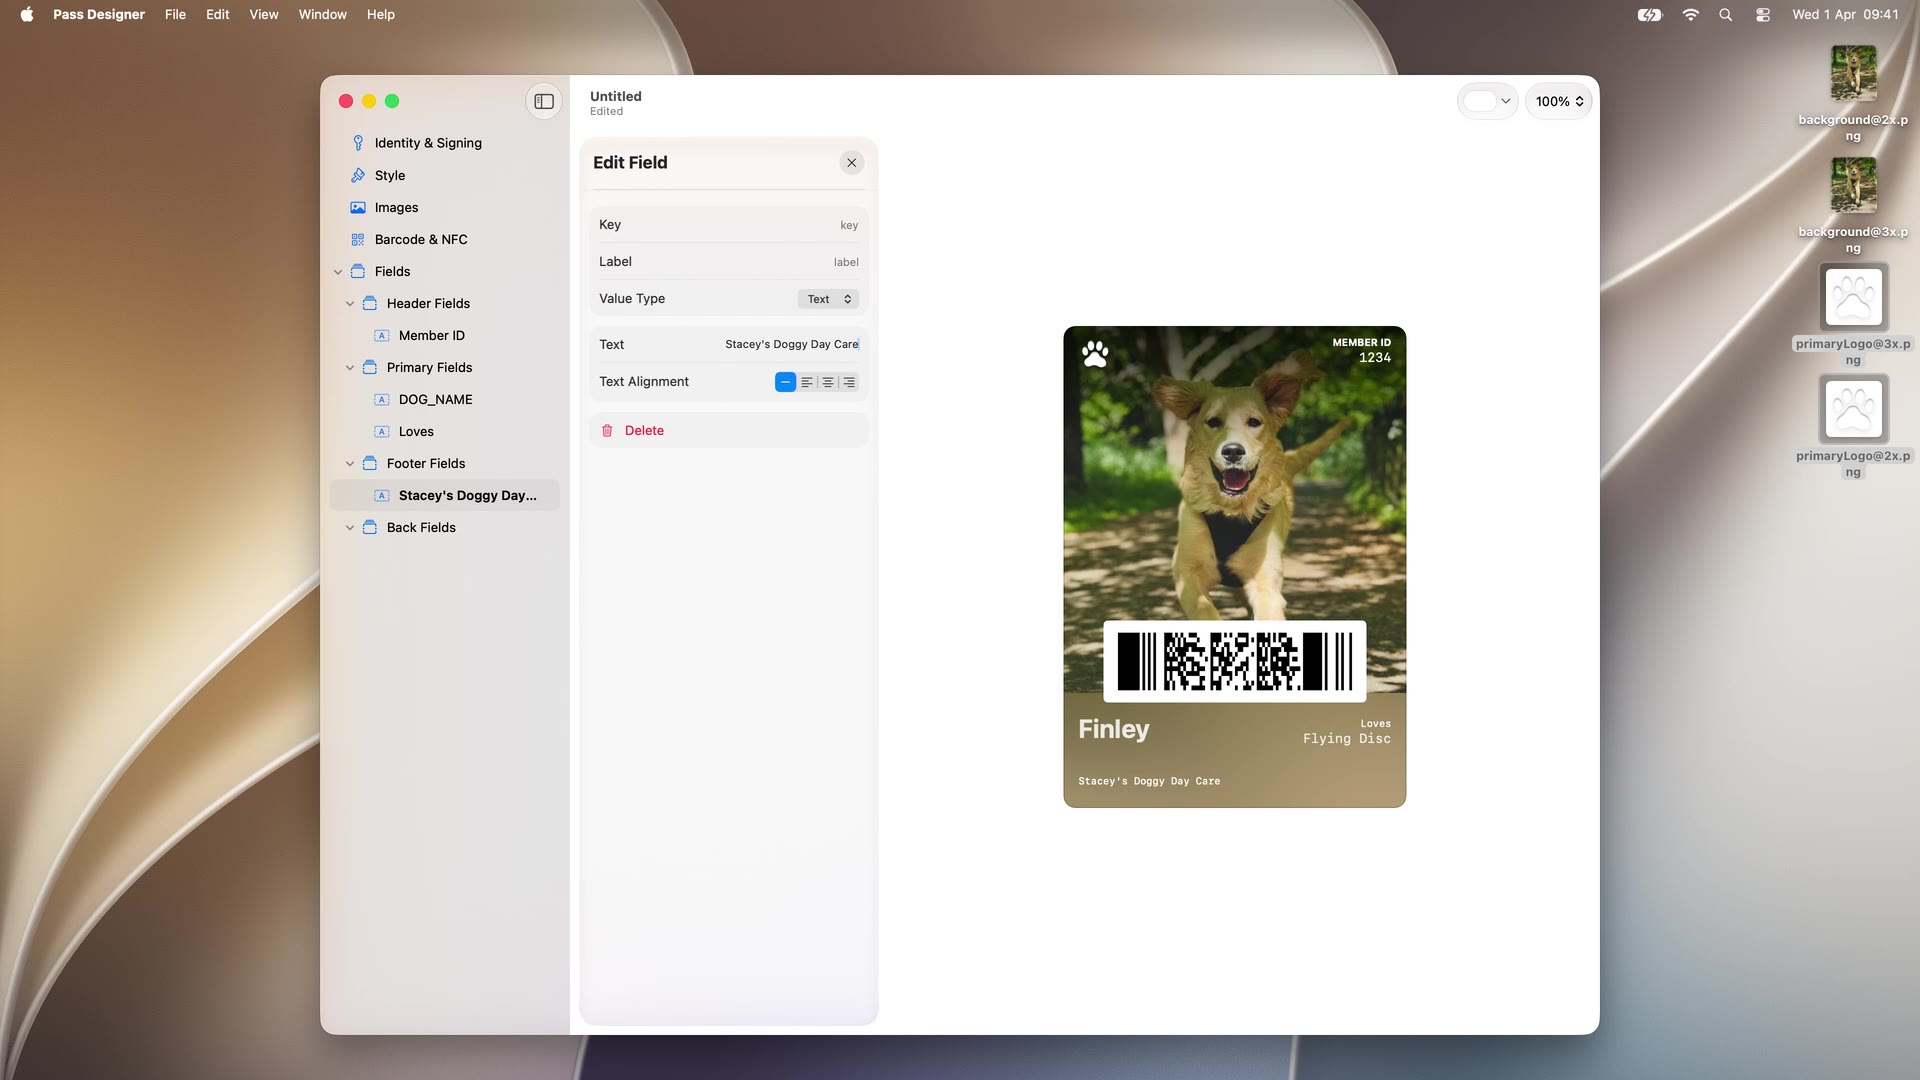Select right text alignment
This screenshot has width=1920, height=1080.
(x=849, y=382)
